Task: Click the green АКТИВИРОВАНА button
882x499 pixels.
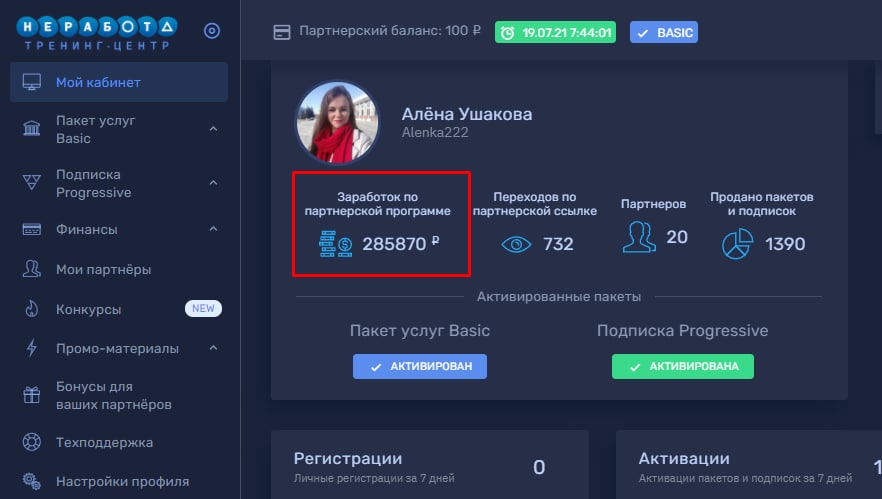Action: [x=683, y=366]
